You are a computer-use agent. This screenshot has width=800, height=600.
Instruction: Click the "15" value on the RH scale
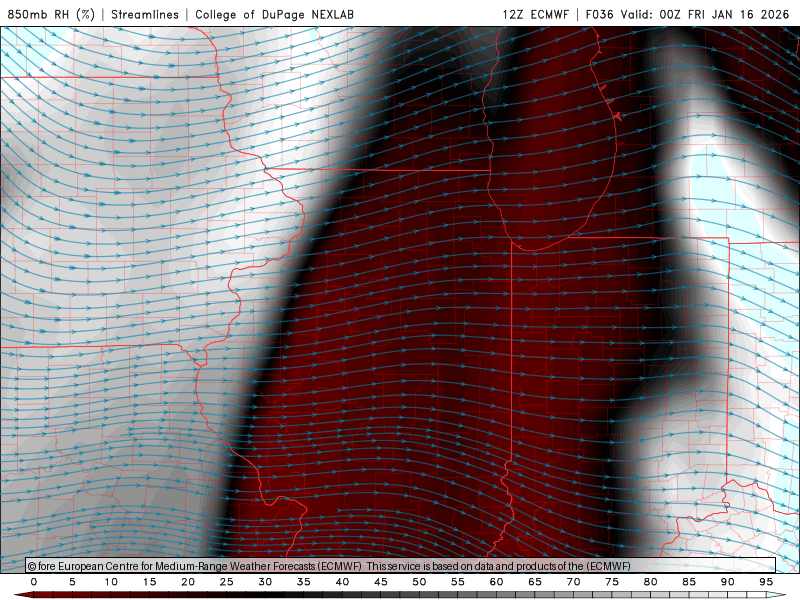click(x=149, y=582)
